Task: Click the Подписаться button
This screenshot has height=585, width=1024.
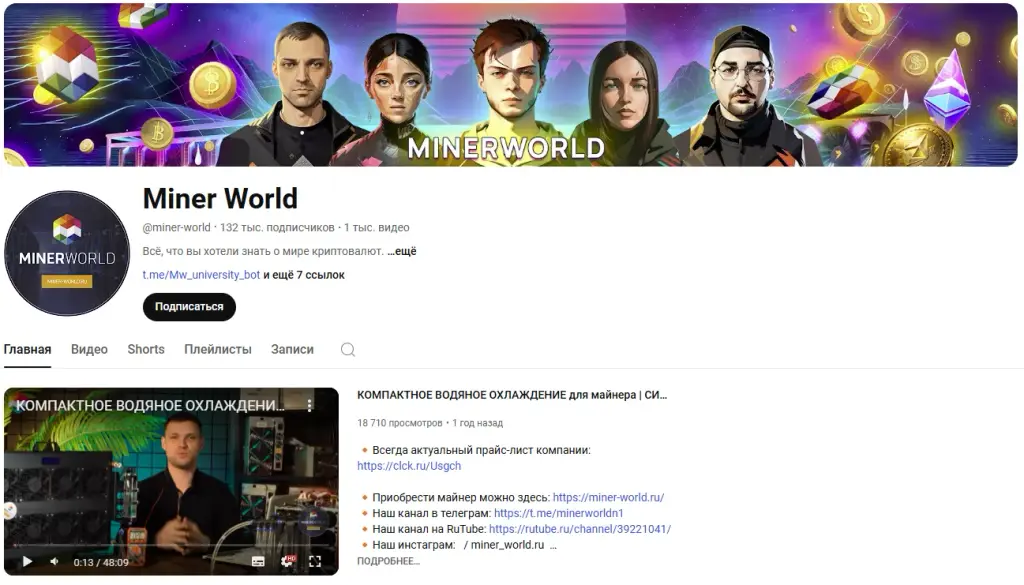Action: (x=189, y=307)
